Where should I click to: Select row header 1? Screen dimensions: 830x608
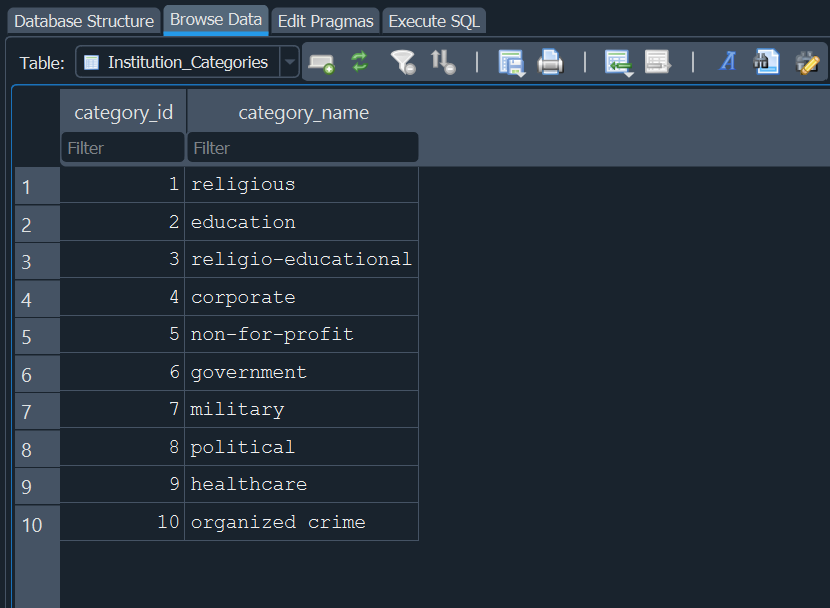coord(37,186)
